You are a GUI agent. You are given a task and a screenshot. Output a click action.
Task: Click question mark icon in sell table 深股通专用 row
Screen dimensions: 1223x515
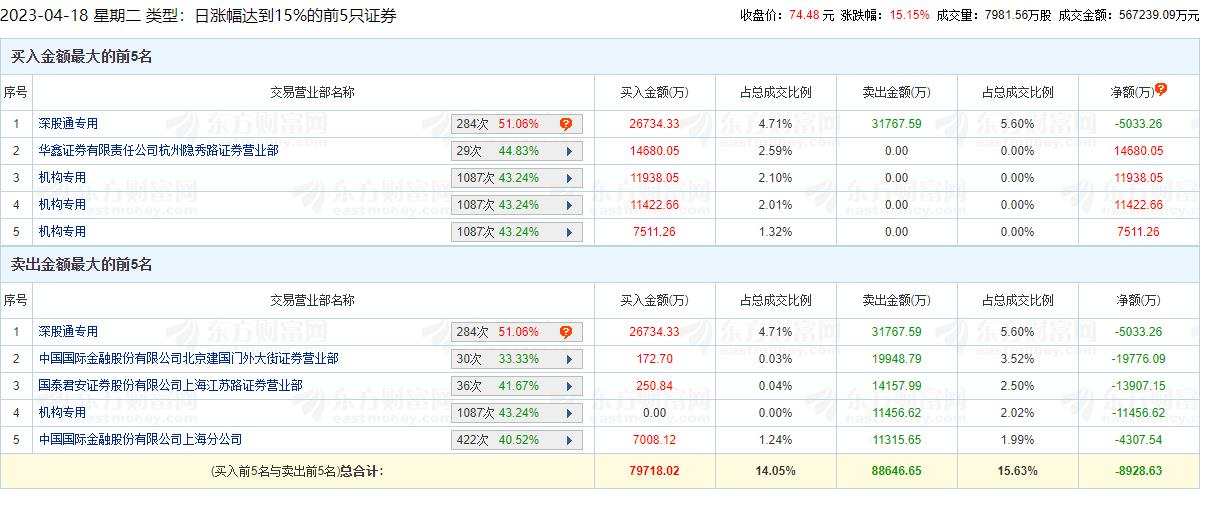566,332
